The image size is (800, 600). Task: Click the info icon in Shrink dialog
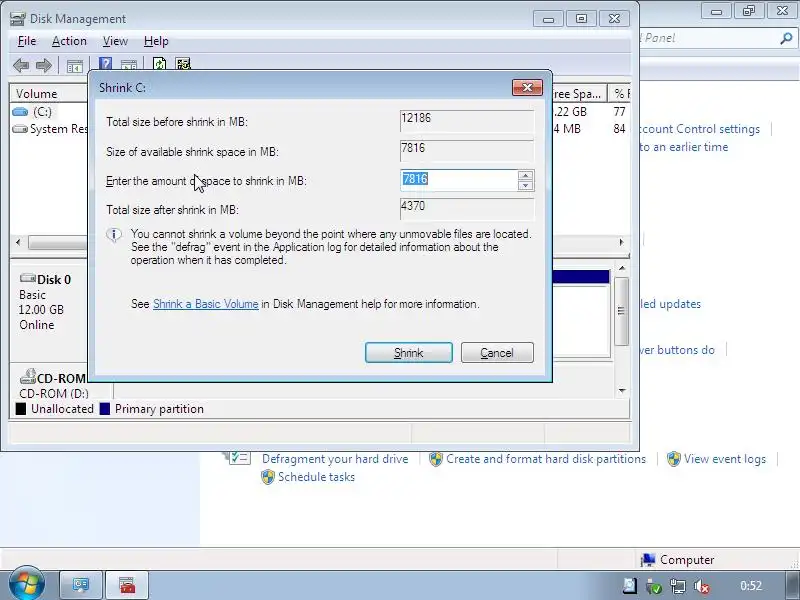(114, 235)
